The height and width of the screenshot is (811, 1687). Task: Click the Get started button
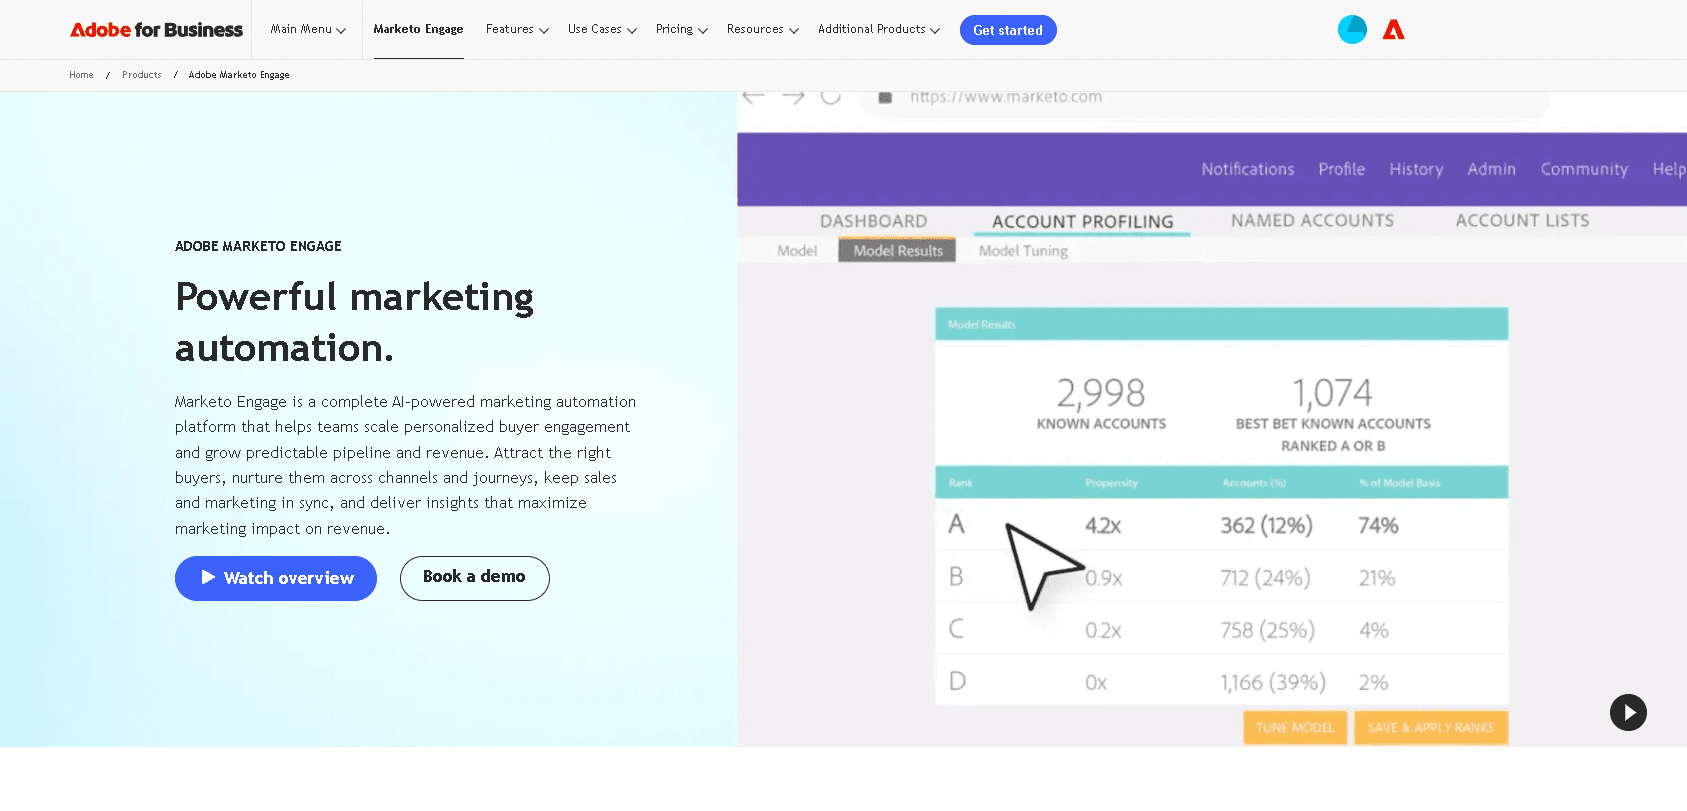pos(1008,30)
